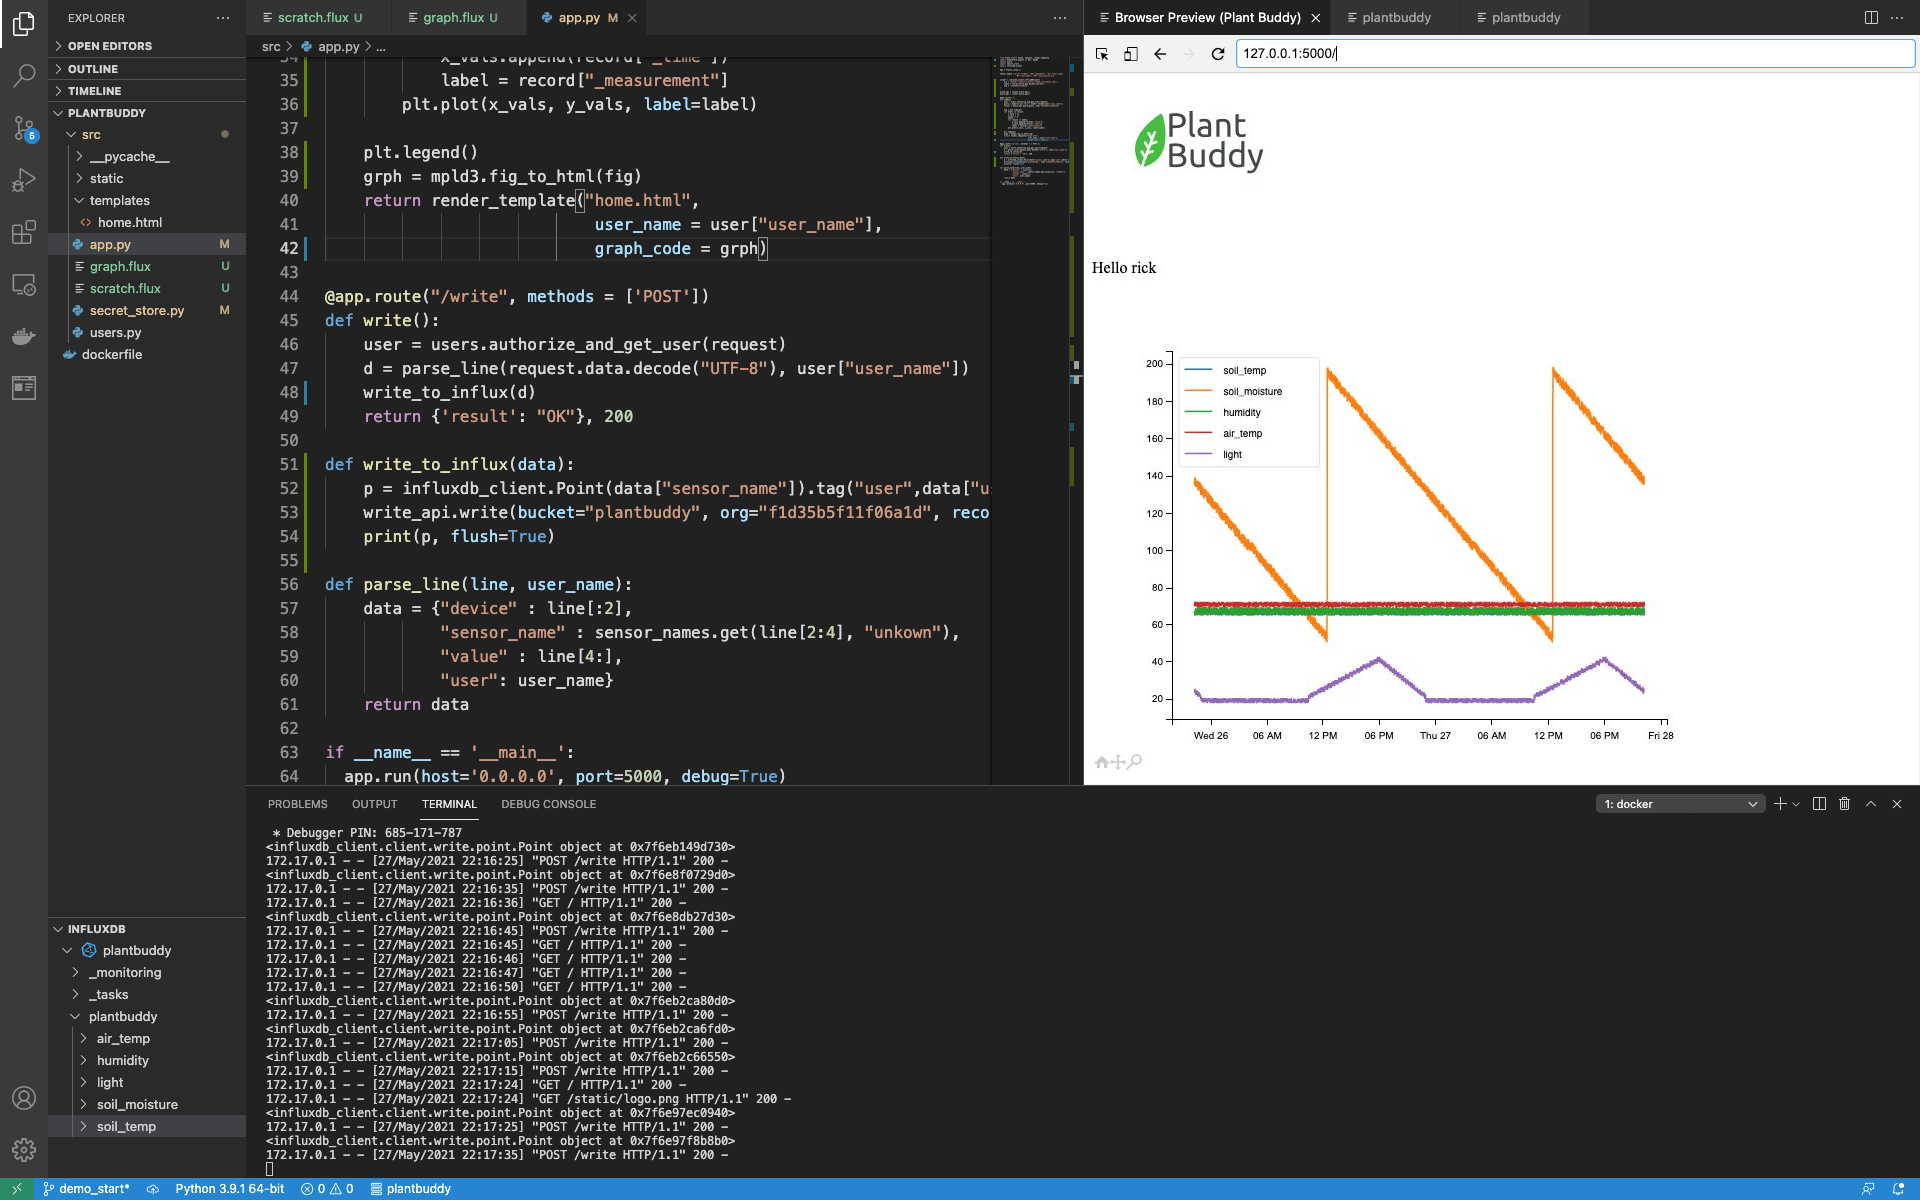Toggle the InfluxDB section collapse
The width and height of the screenshot is (1920, 1200).
[x=57, y=929]
